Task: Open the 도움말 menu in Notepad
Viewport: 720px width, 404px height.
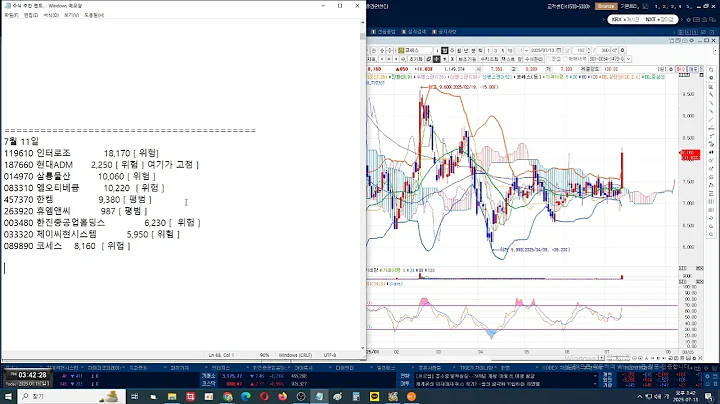Action: [94, 15]
